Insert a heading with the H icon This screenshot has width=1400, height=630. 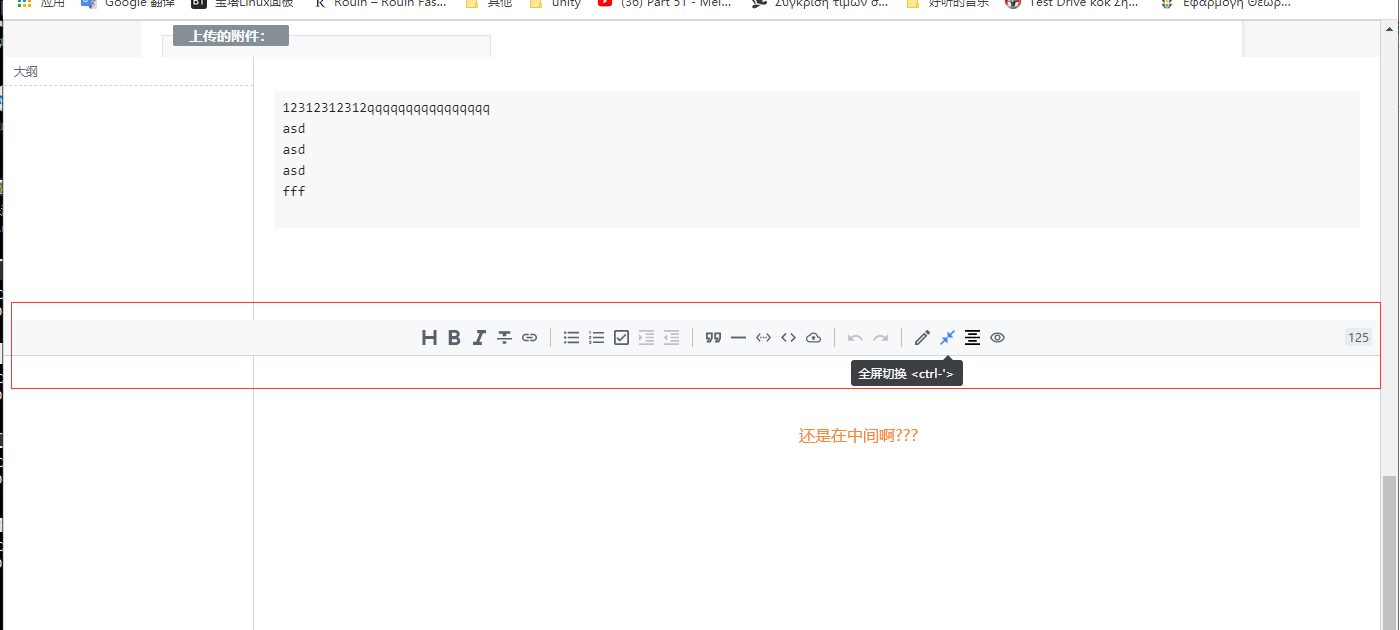[x=429, y=337]
